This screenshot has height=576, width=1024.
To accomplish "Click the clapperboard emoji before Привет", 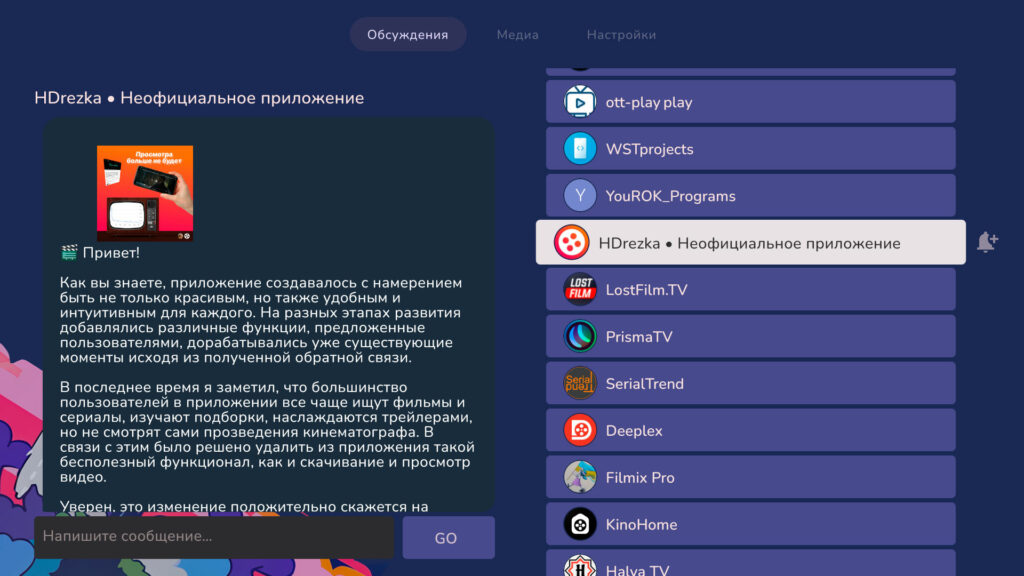I will coord(69,252).
